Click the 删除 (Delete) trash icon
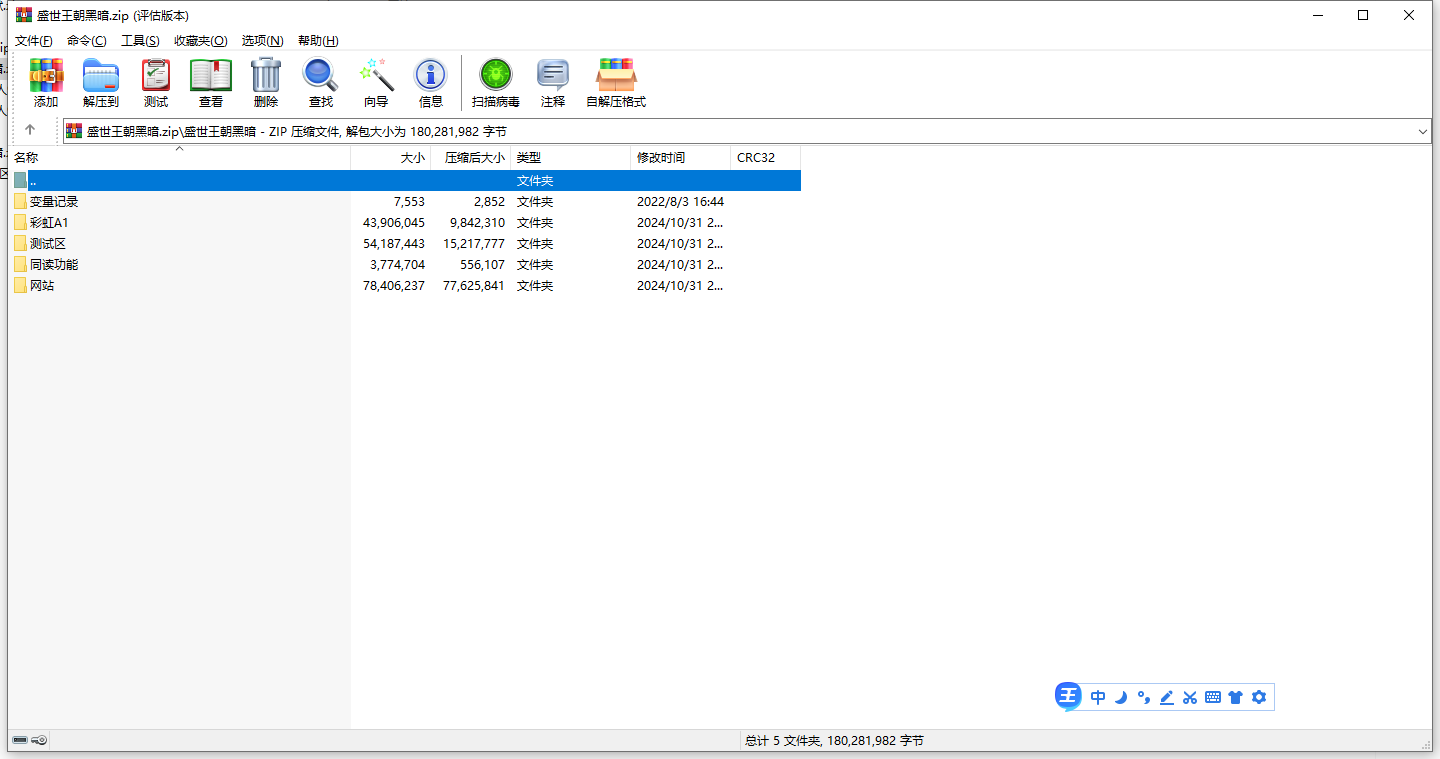The width and height of the screenshot is (1440, 759). coord(266,76)
